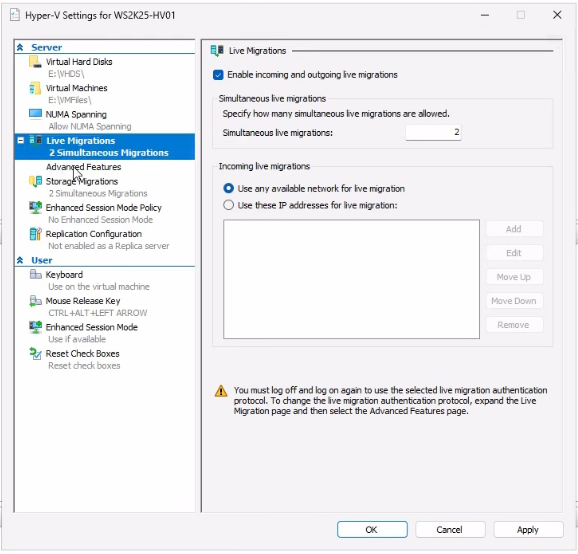Collapse the User section chevron
The image size is (578, 554).
tap(20, 260)
